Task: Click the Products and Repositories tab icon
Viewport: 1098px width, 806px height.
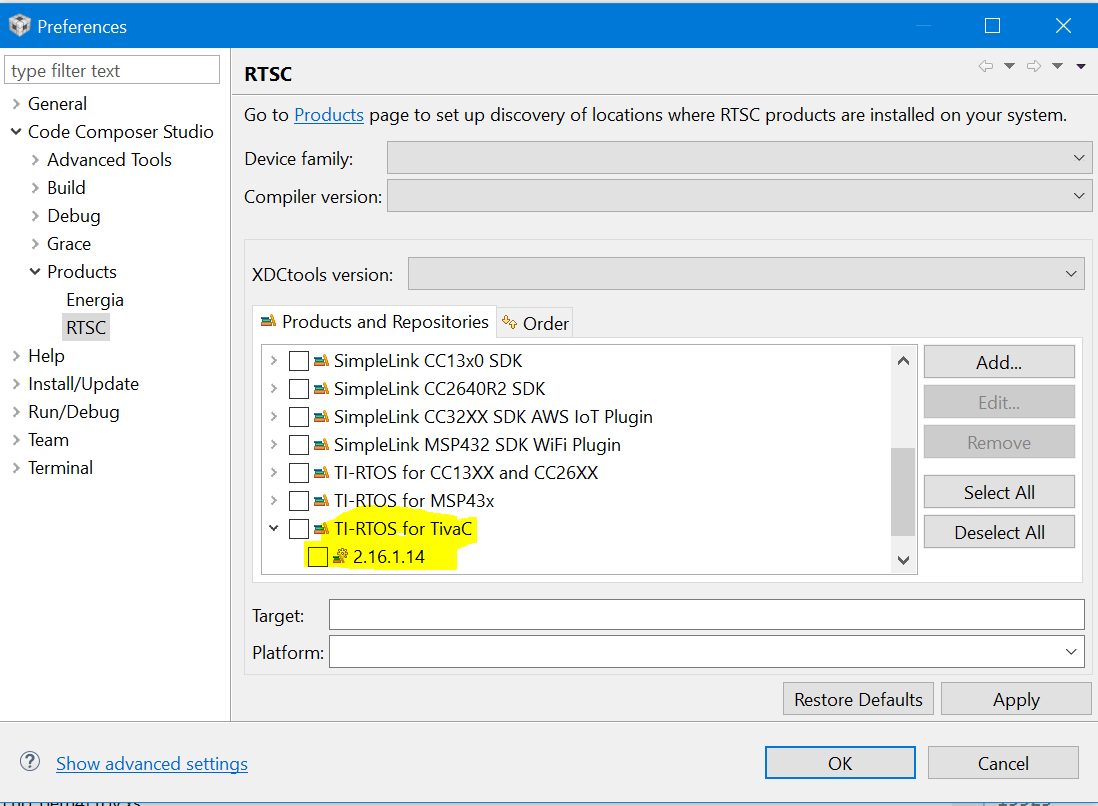Action: point(268,321)
